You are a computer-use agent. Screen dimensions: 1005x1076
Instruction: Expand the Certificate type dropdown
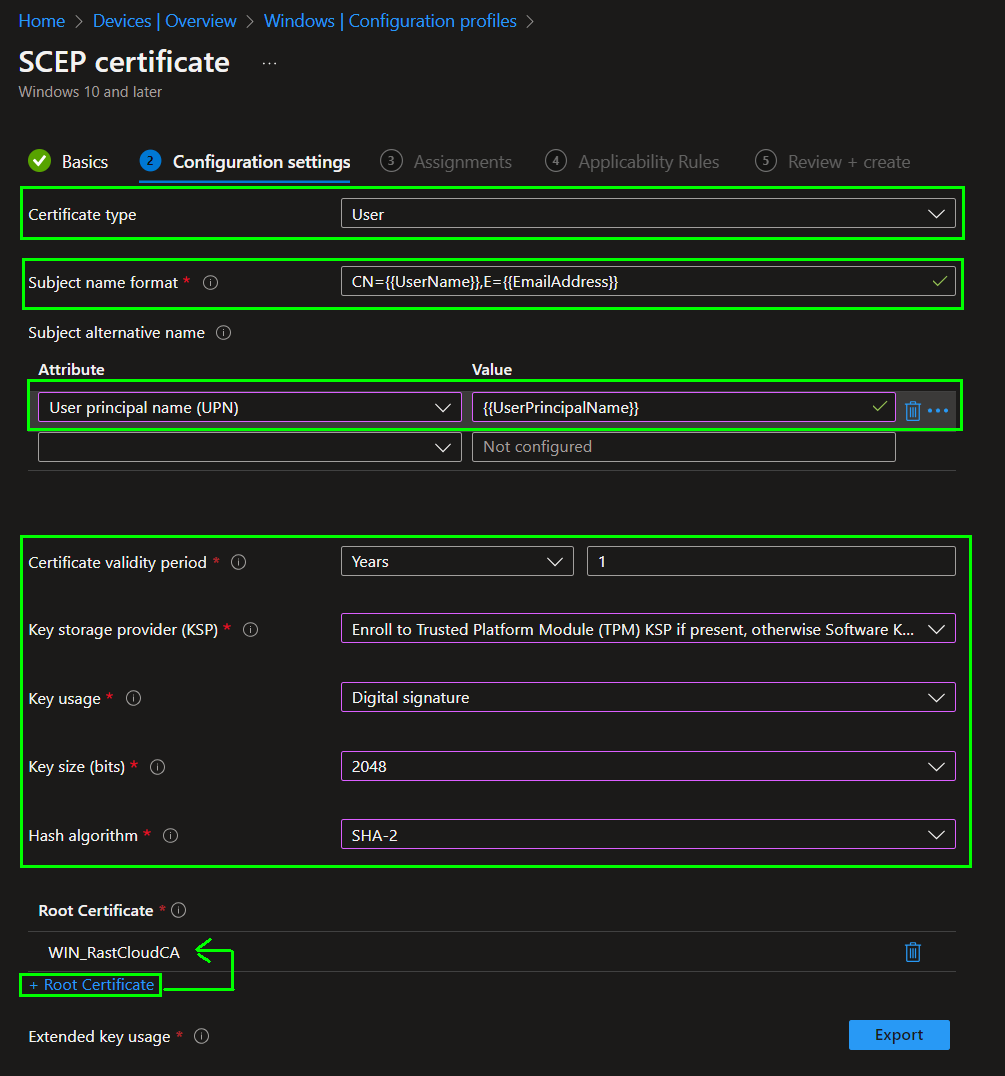tap(647, 214)
